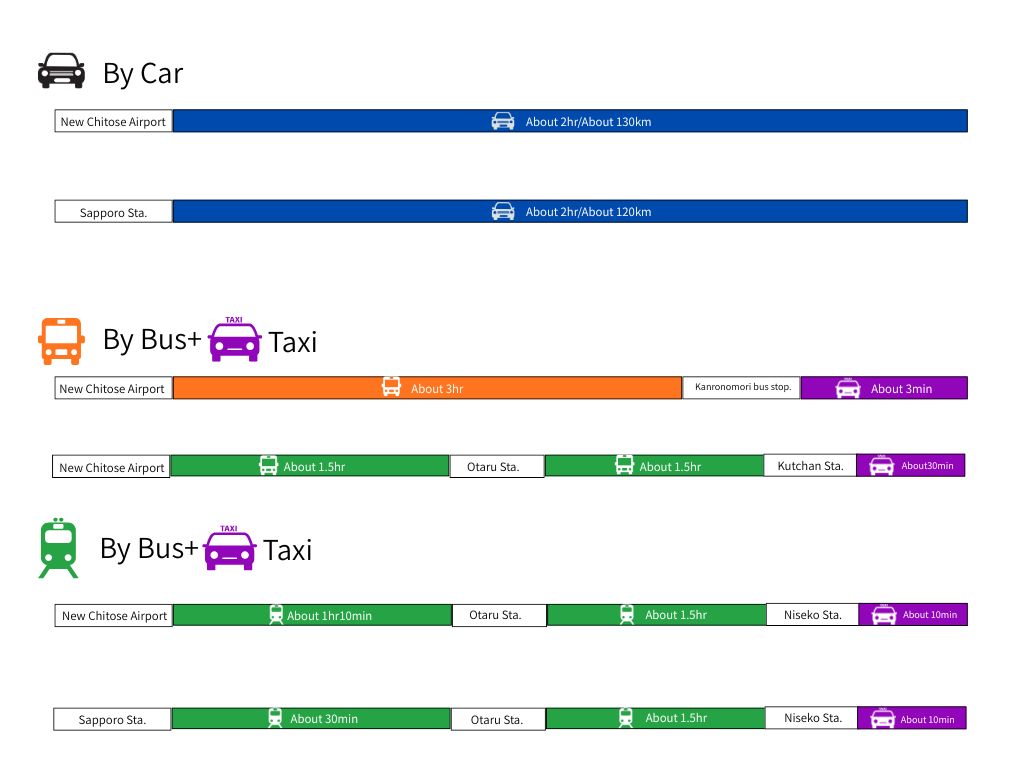The width and height of the screenshot is (1024, 768).
Task: Click taxi icon in the About30min purple bar
Action: click(881, 465)
